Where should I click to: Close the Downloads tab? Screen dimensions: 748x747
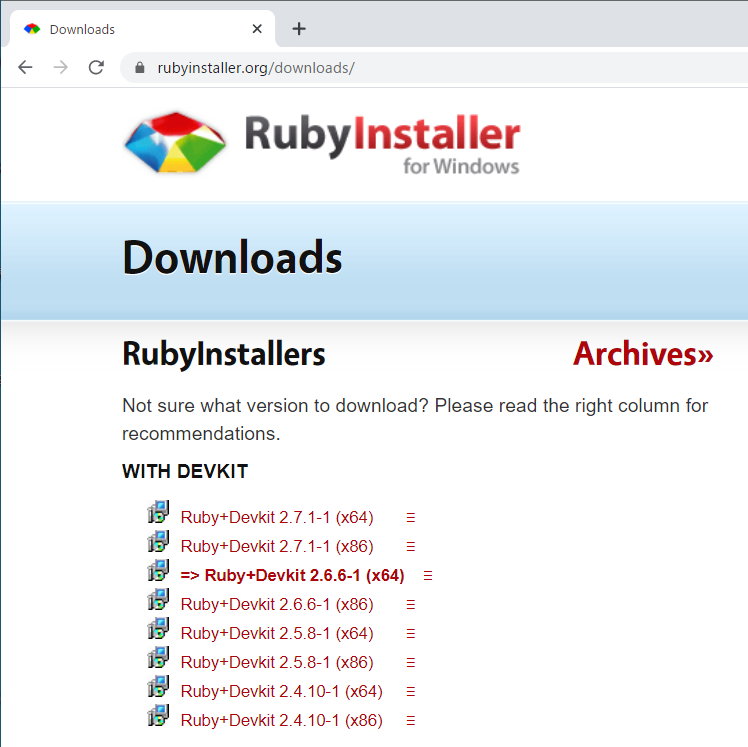tap(258, 29)
